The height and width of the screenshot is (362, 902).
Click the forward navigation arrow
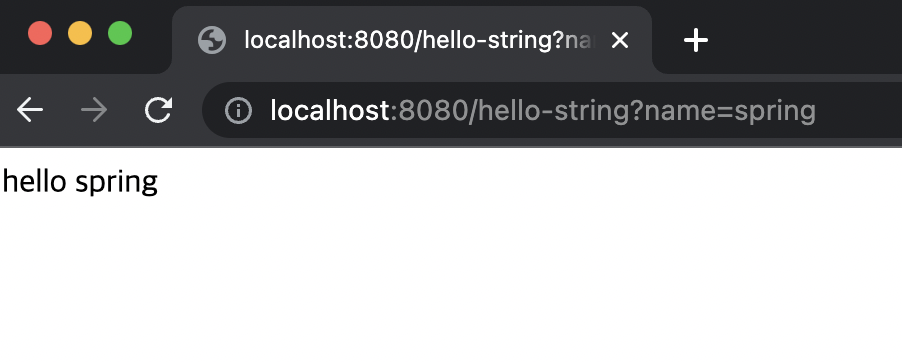[x=94, y=110]
